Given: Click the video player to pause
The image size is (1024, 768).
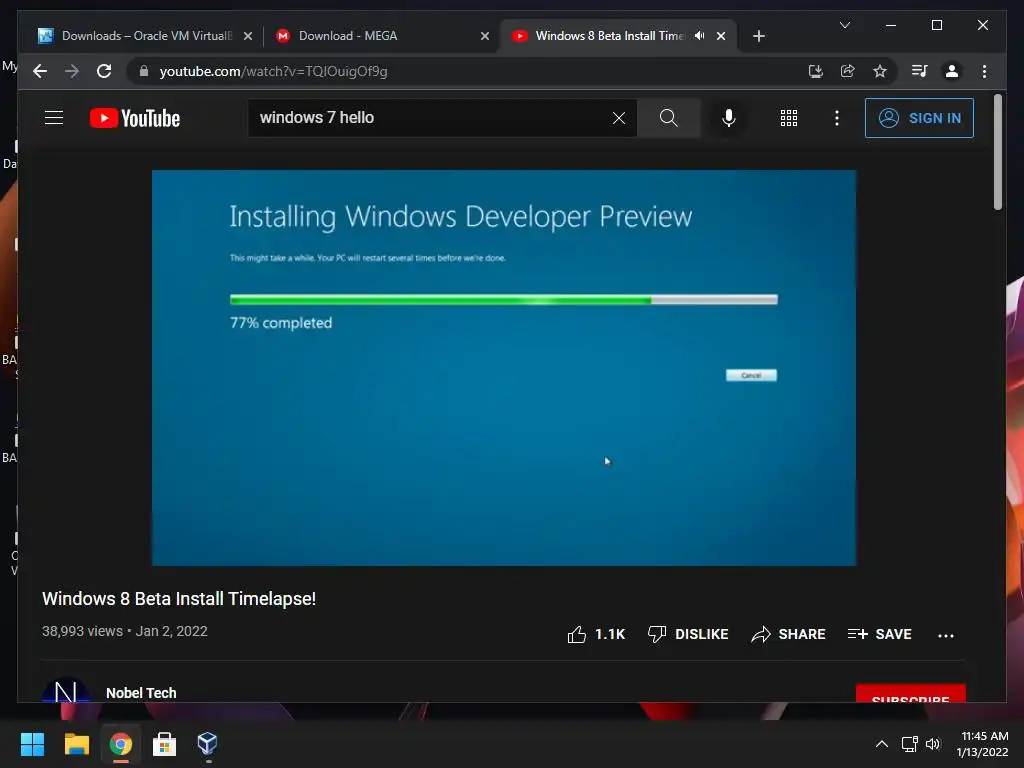Looking at the screenshot, I should [x=504, y=368].
